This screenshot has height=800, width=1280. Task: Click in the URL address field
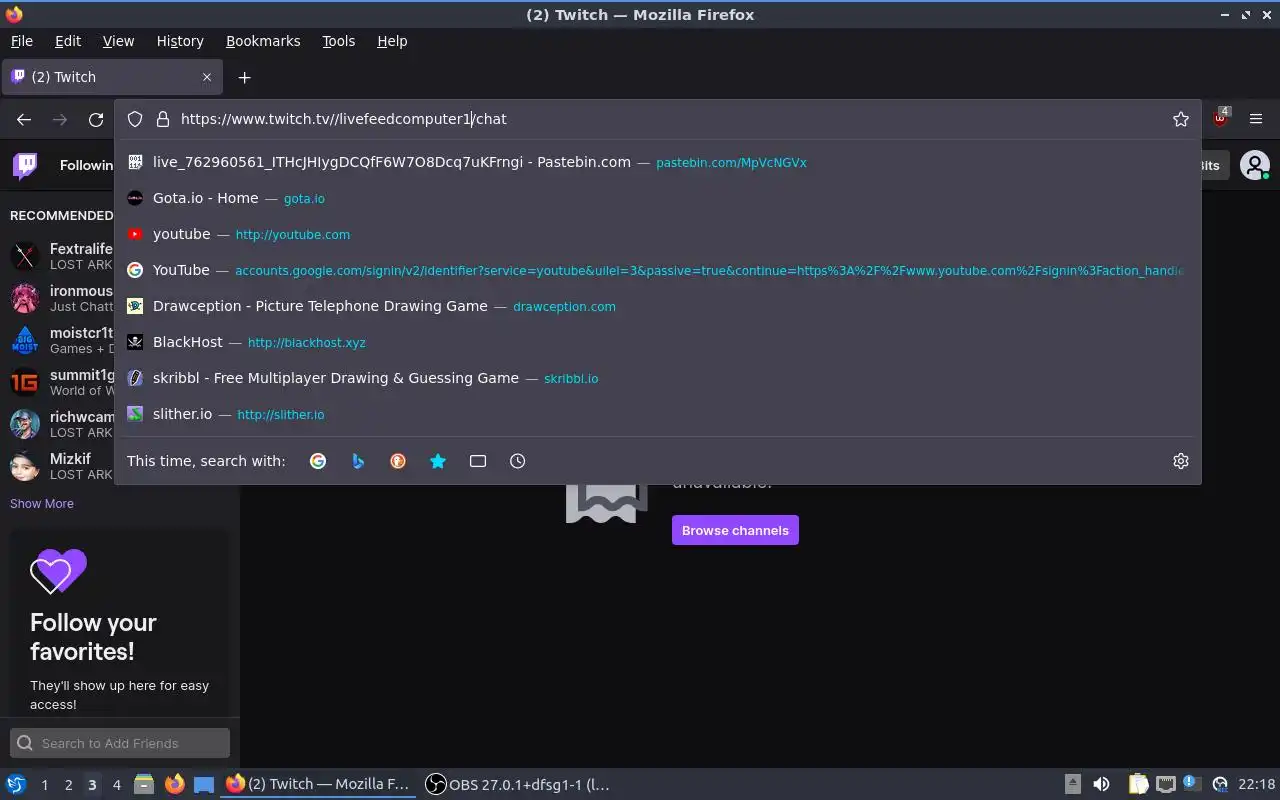(670, 119)
